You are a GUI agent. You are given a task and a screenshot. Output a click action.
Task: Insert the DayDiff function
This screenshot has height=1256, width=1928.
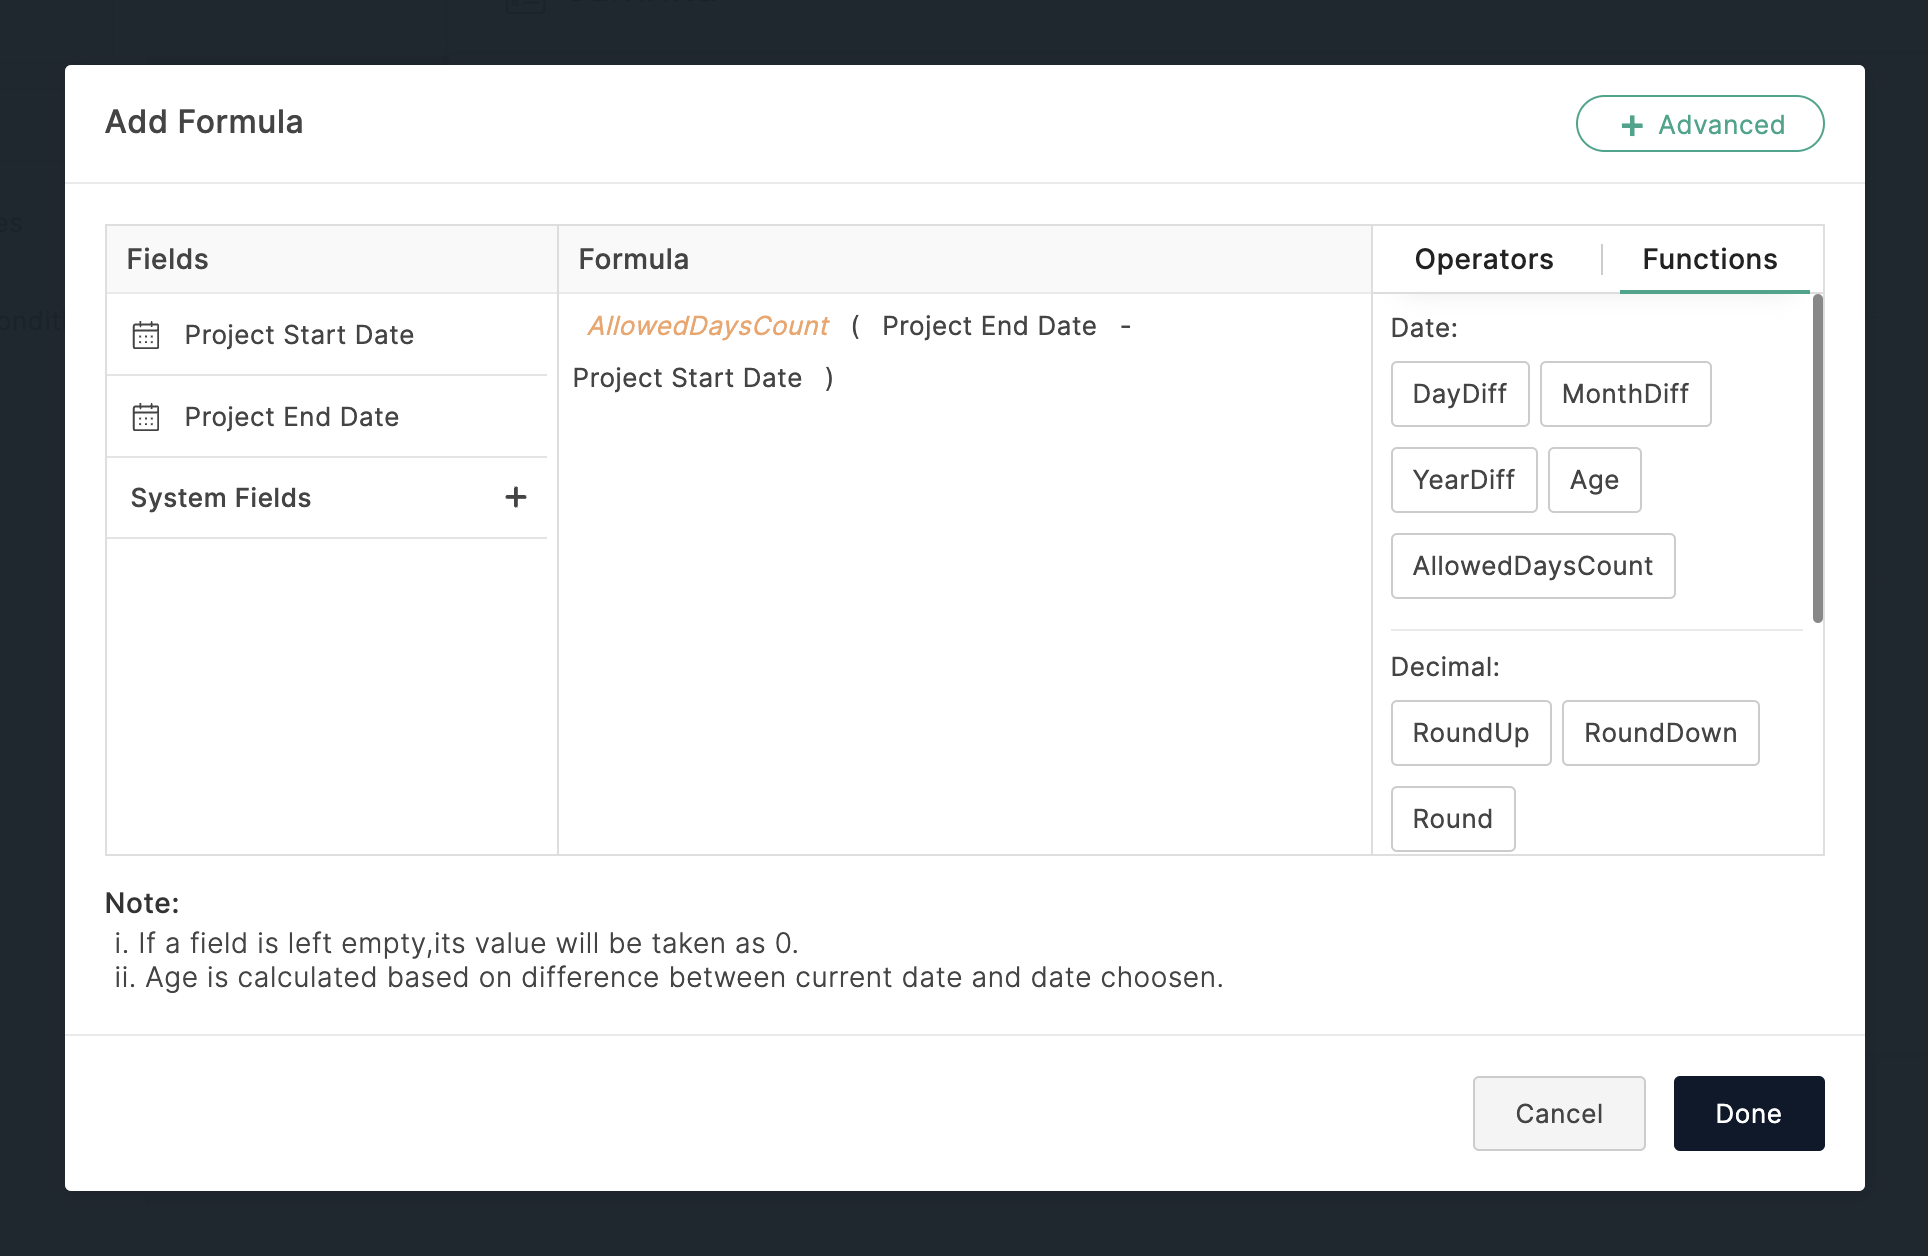[1460, 394]
